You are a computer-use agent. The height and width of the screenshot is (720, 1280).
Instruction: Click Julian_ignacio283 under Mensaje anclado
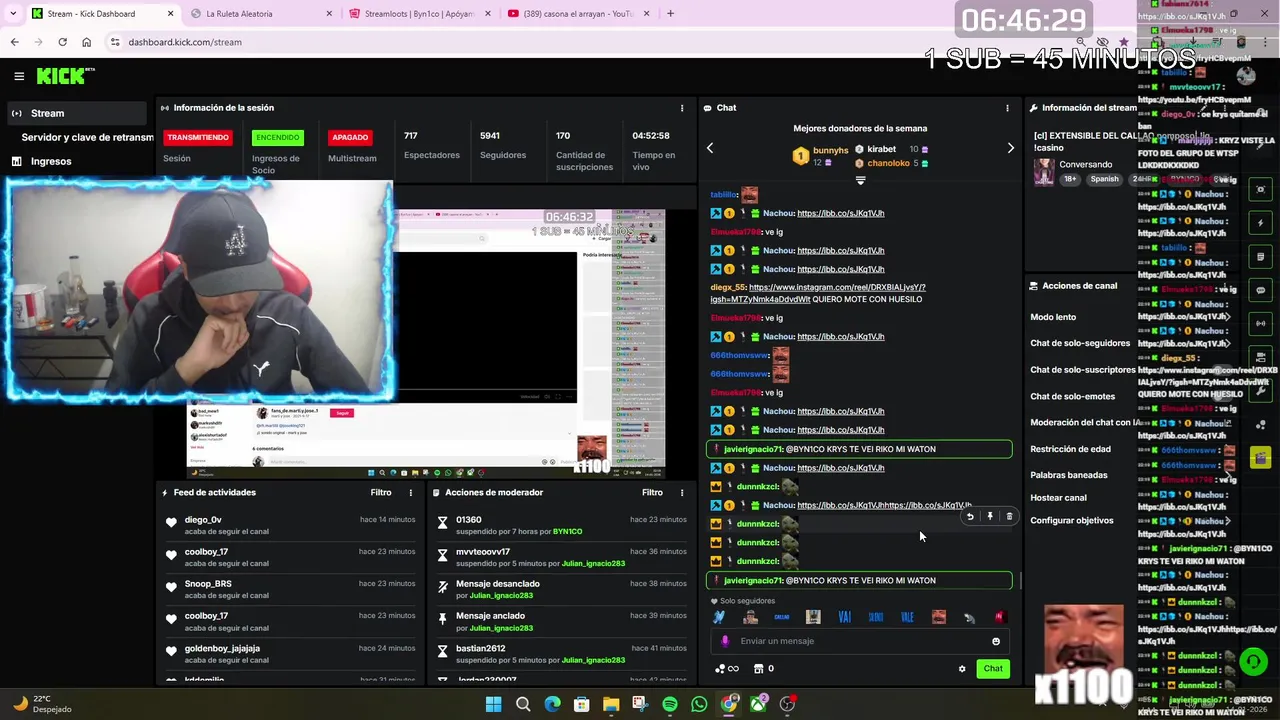[x=501, y=628]
